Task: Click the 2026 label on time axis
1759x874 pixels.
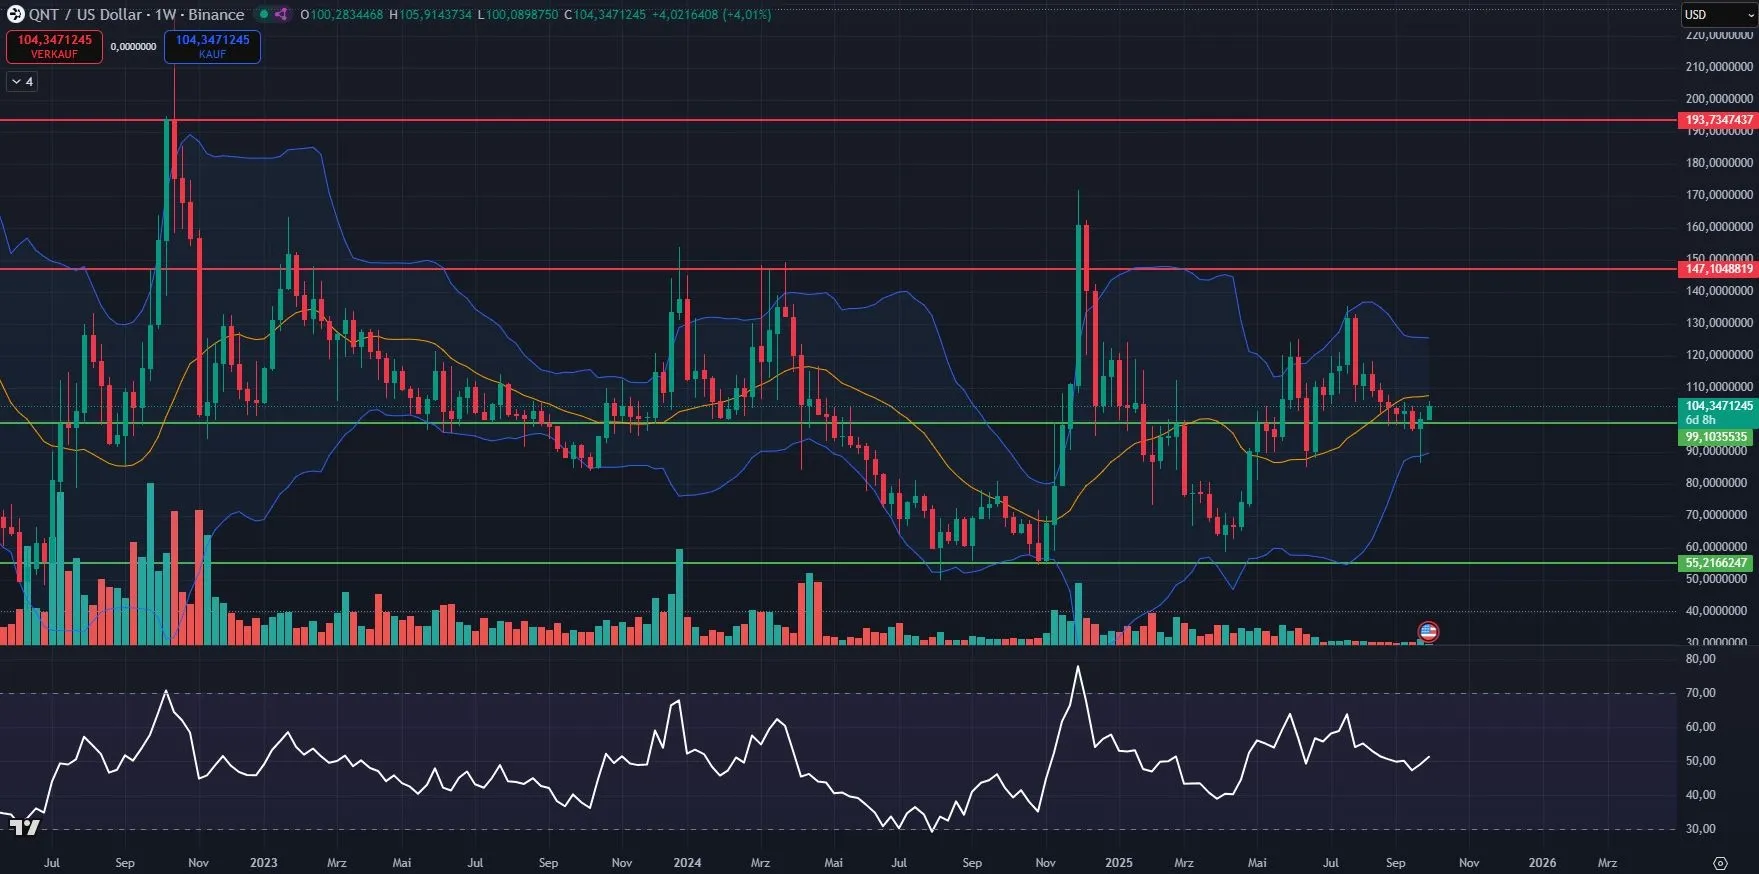Action: click(1542, 862)
